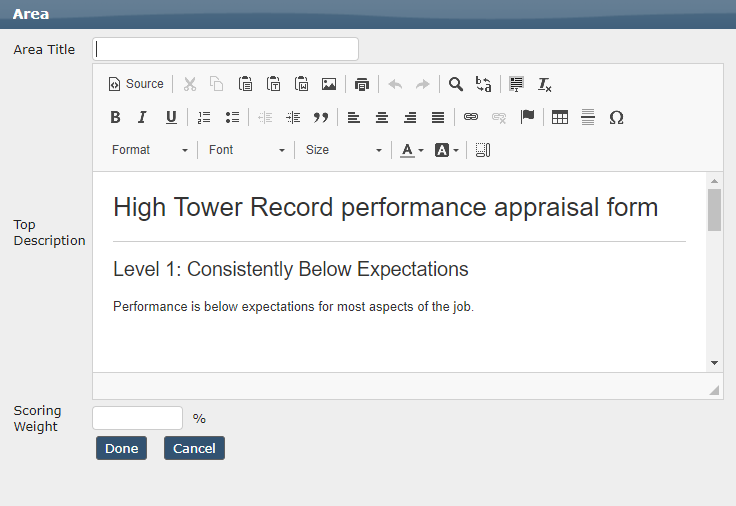Insert an image using the Image icon
The height and width of the screenshot is (506, 736).
pyautogui.click(x=329, y=84)
